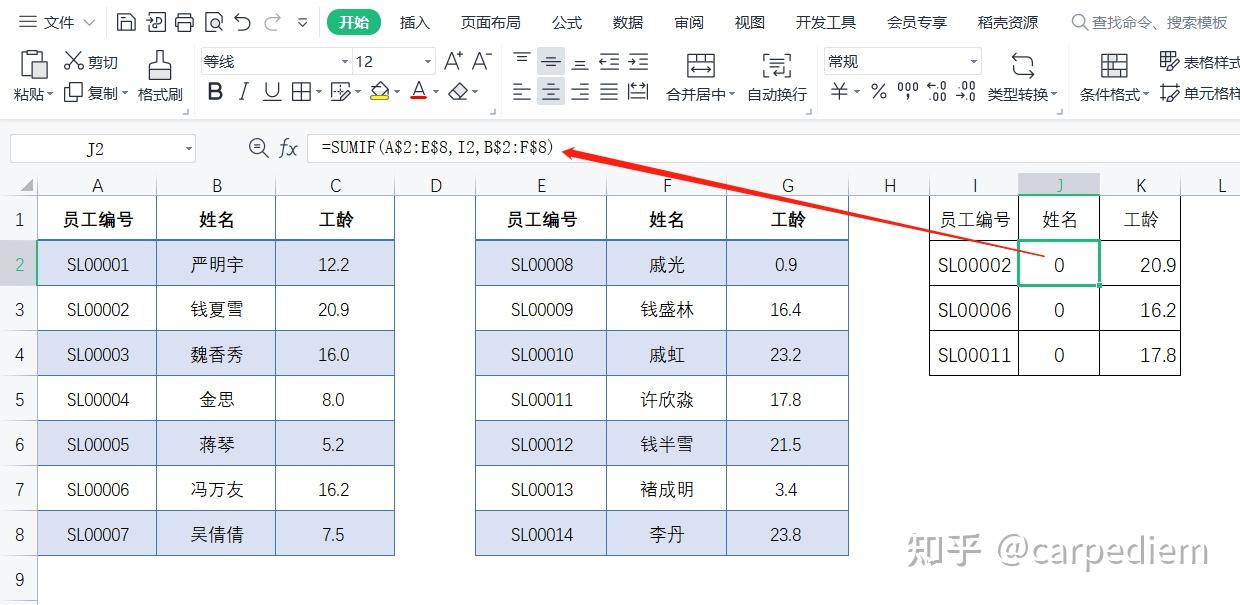The image size is (1240, 605).
Task: Toggle vertical middle alignment
Action: 551,62
